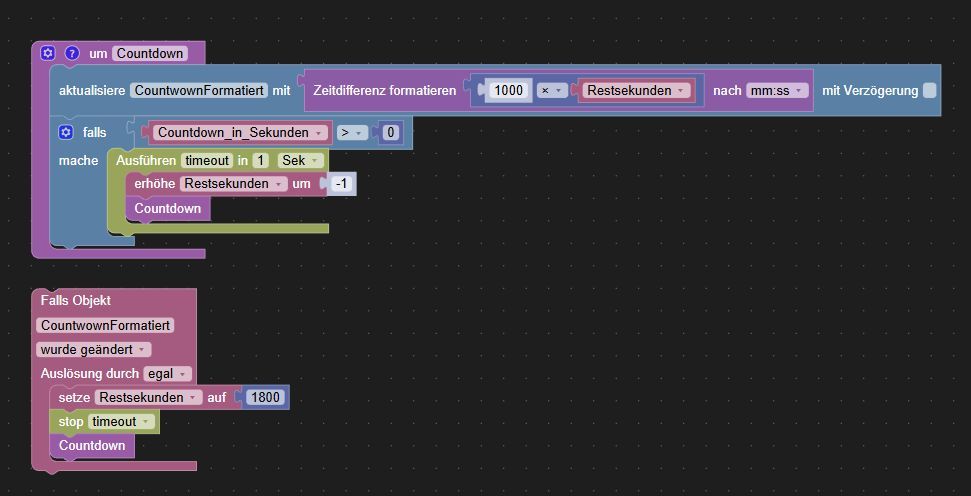This screenshot has width=971, height=496.
Task: Click the setze block label
Action: (74, 398)
